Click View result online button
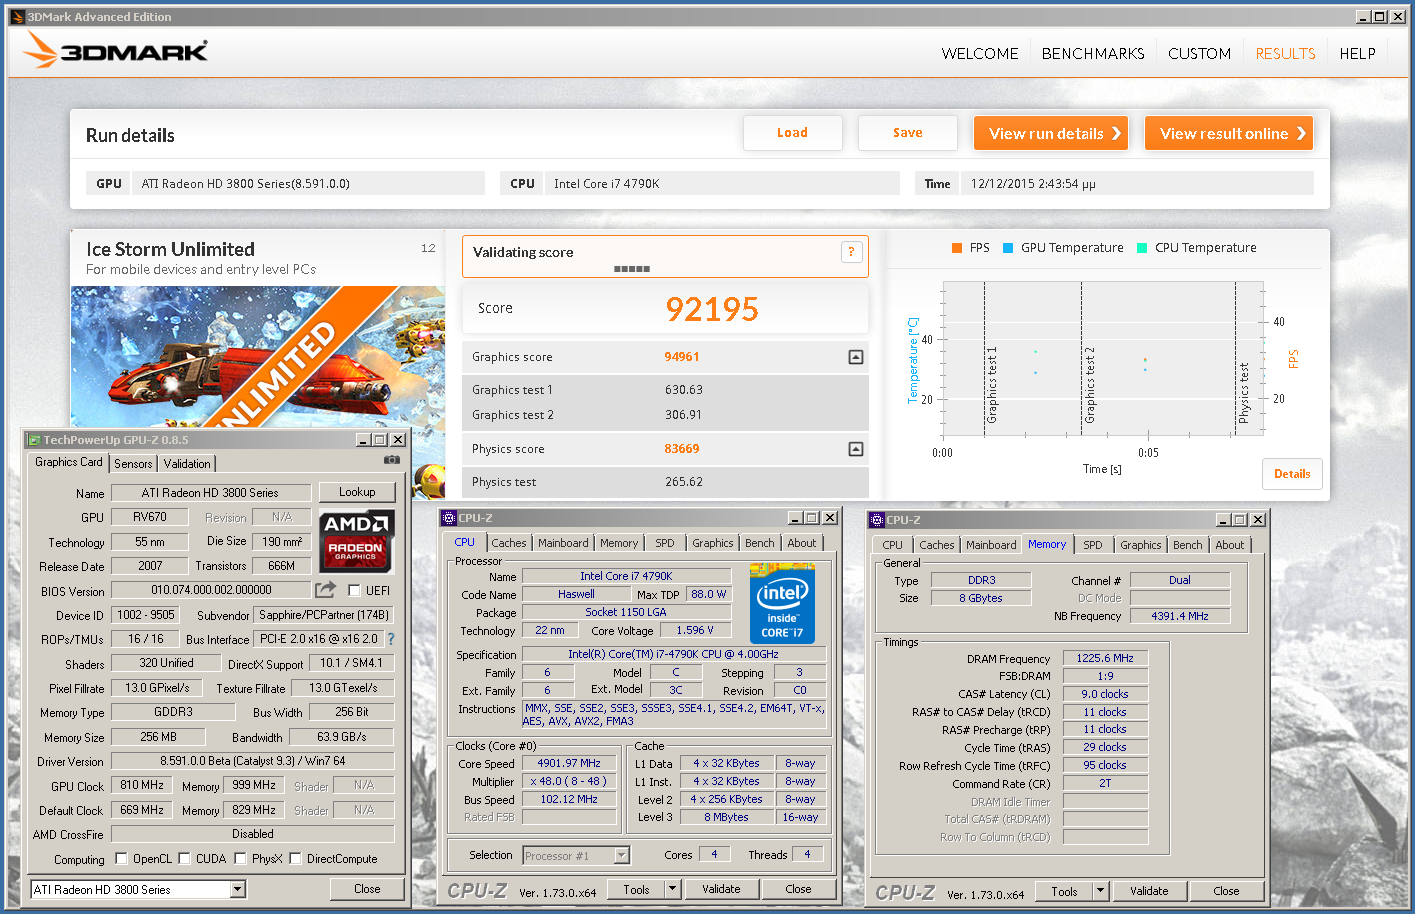 1229,133
